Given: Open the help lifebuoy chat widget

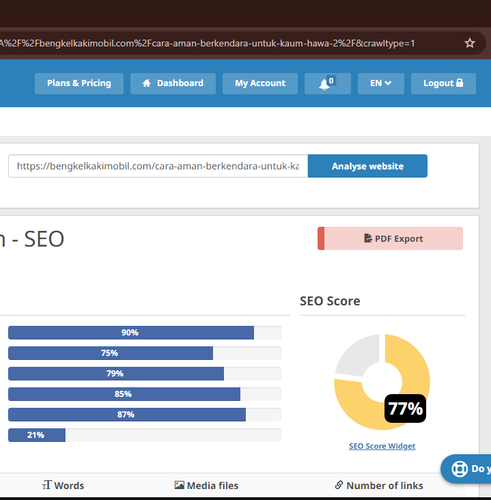Looking at the screenshot, I should pyautogui.click(x=466, y=469).
